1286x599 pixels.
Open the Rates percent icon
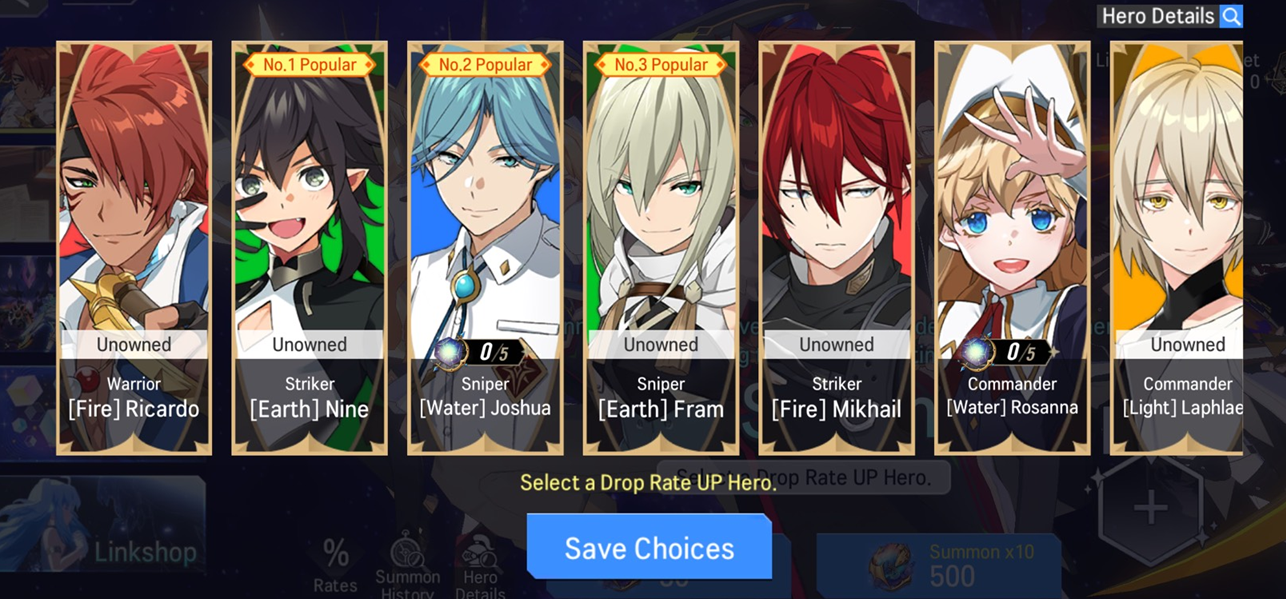(336, 565)
